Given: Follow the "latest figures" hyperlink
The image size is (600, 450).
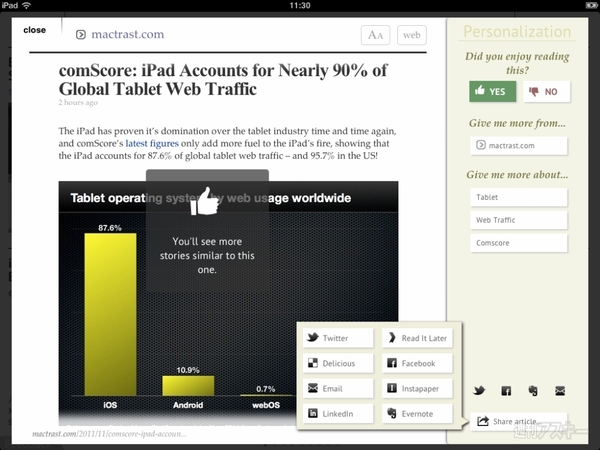Looking at the screenshot, I should 152,143.
